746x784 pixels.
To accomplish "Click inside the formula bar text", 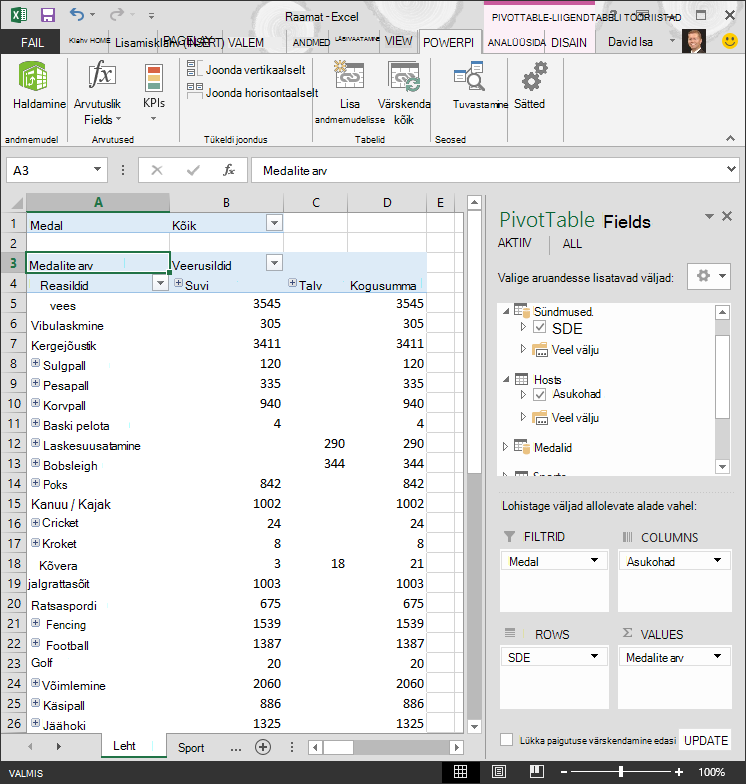I will coord(294,171).
